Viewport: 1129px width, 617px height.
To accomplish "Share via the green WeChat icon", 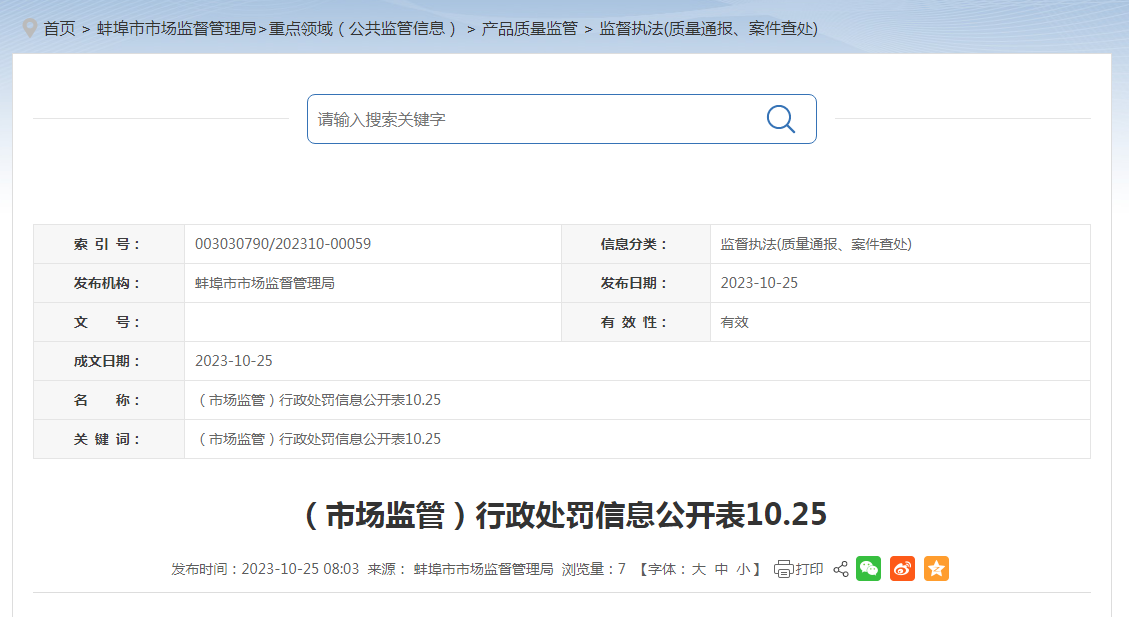I will [x=868, y=569].
